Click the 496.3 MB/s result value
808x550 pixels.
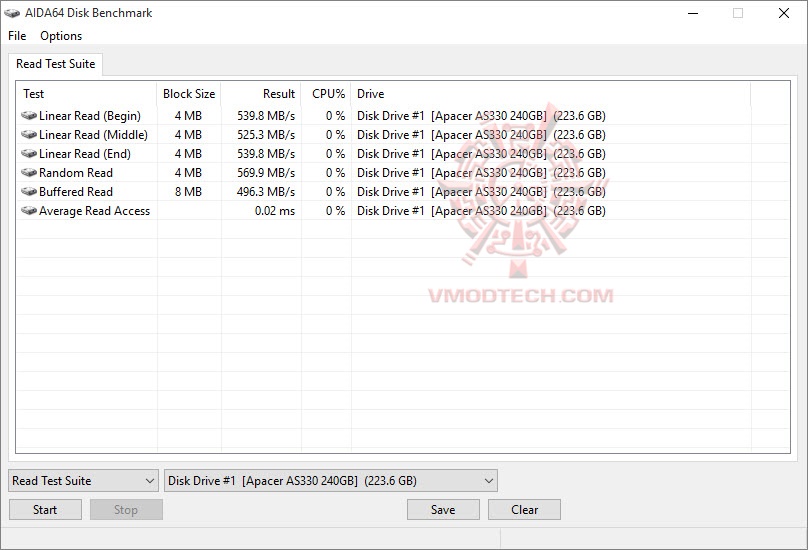tap(266, 192)
